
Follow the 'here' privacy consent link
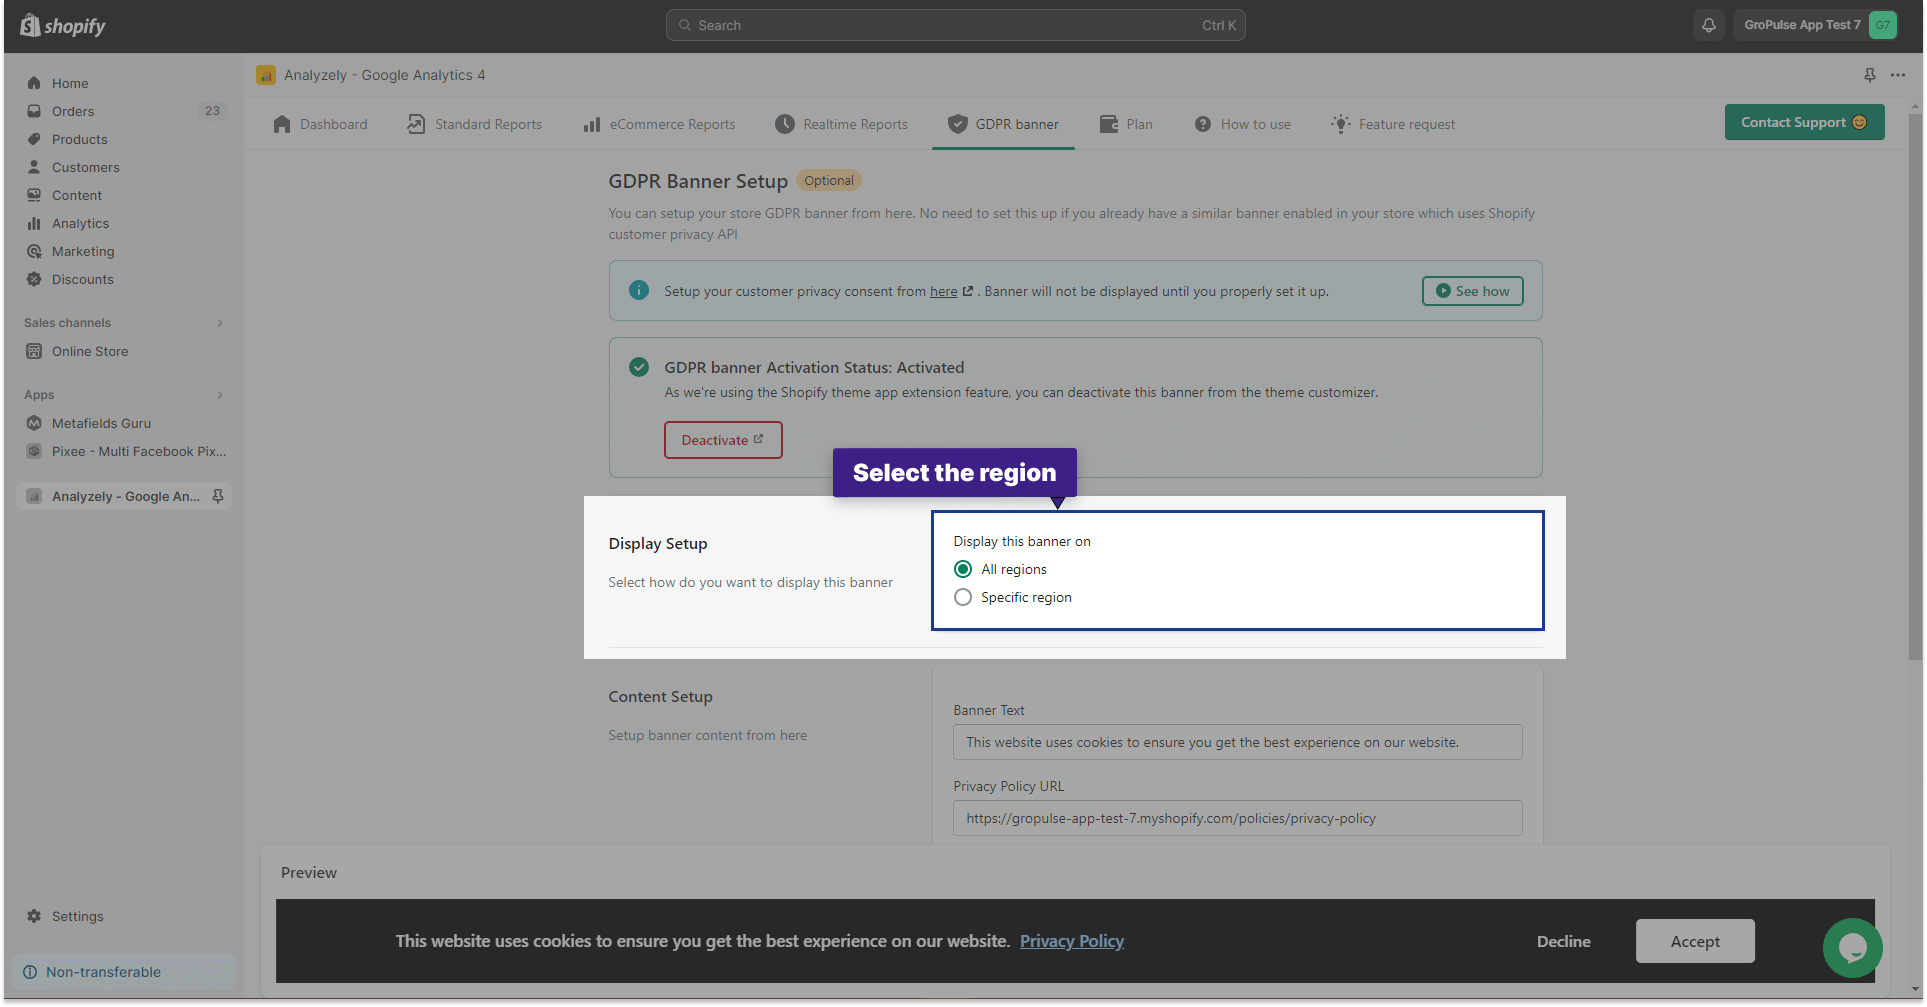tap(943, 291)
